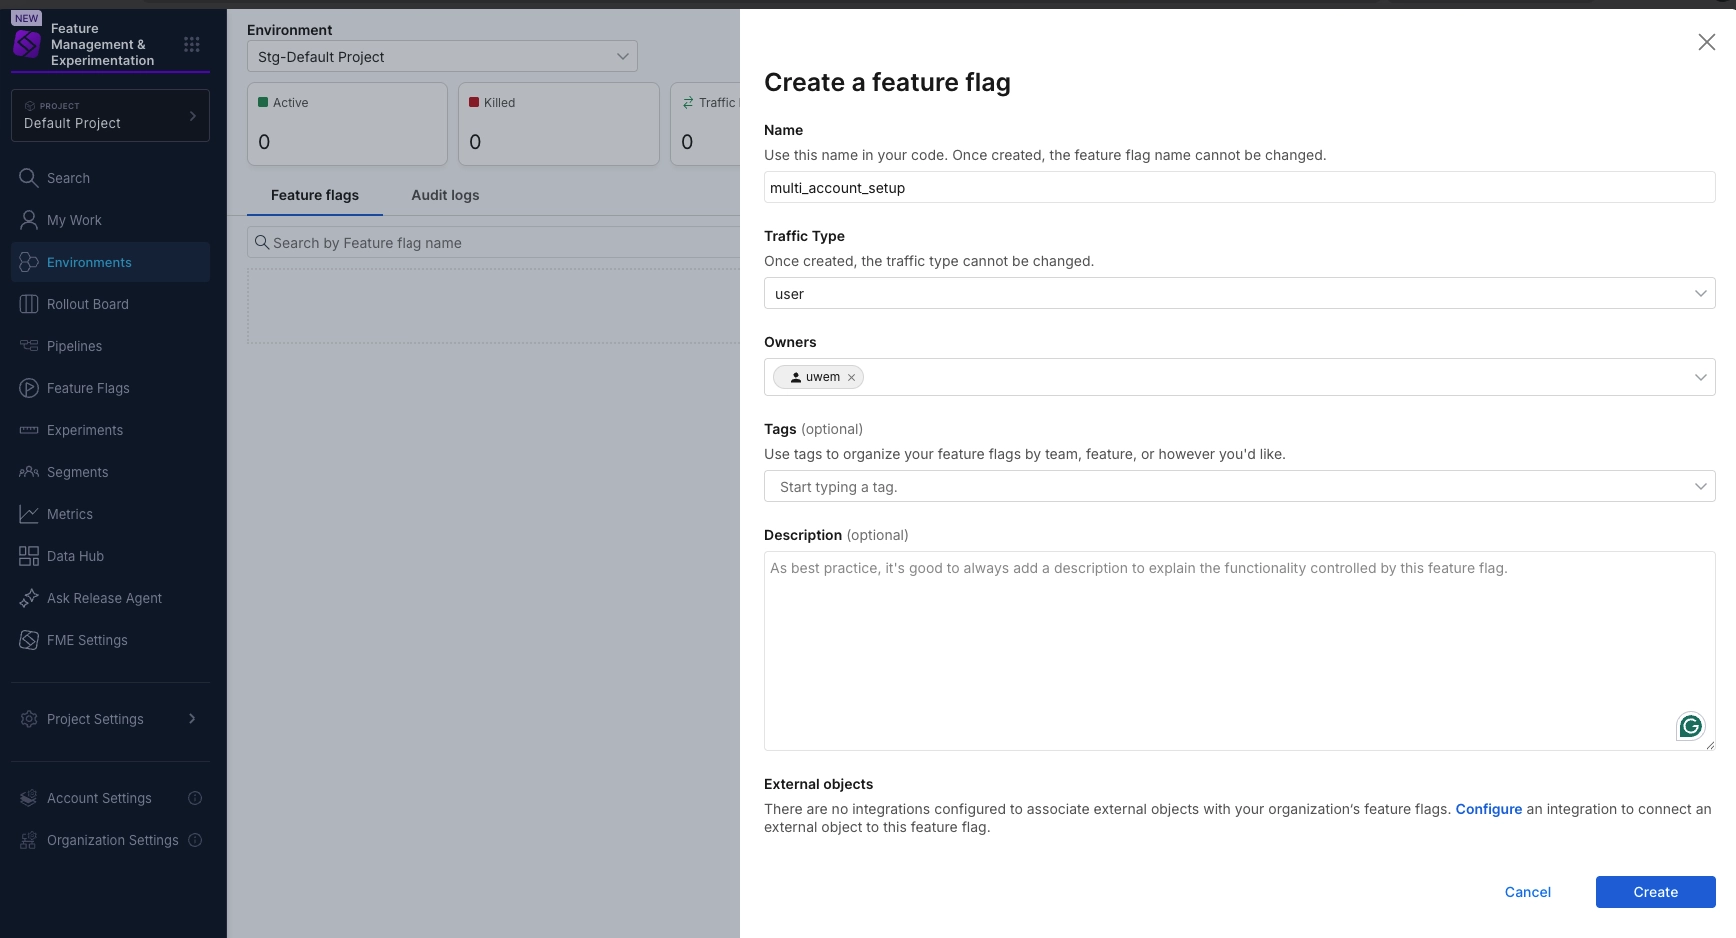Click the Search magnifier icon in sidebar
The height and width of the screenshot is (938, 1736).
click(29, 178)
